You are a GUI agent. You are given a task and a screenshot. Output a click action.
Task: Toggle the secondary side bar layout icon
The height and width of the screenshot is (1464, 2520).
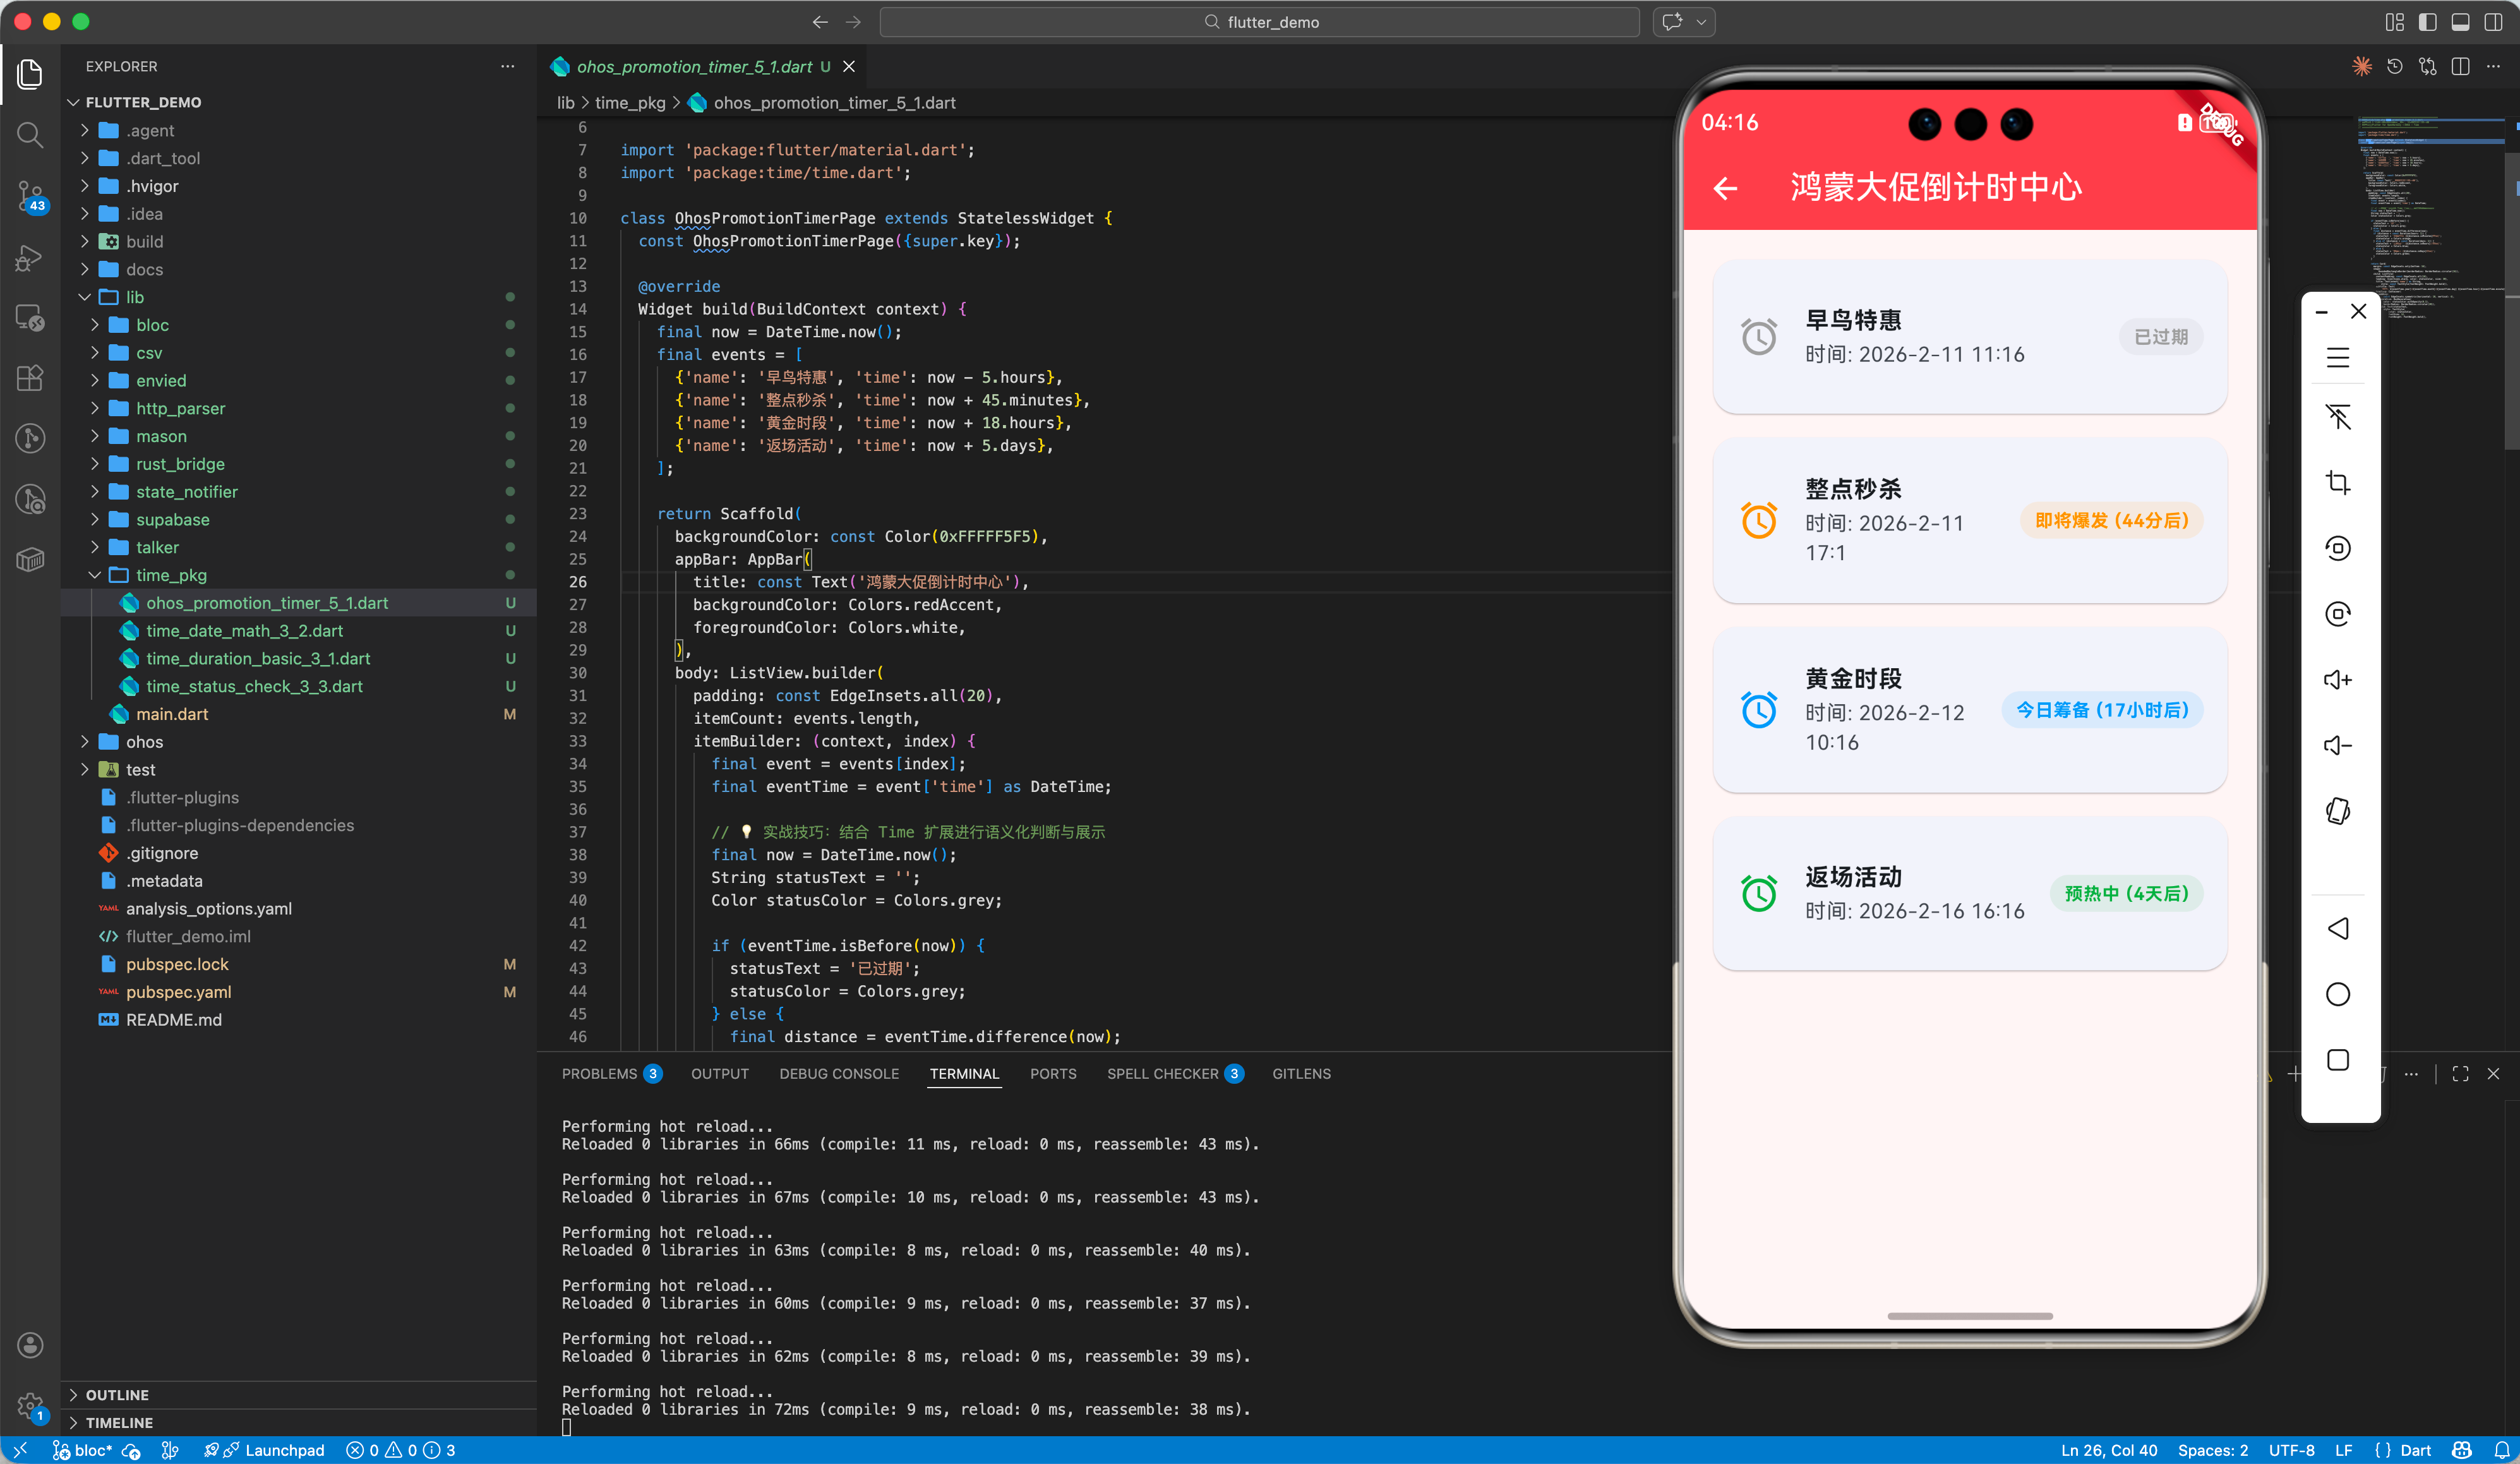[2493, 22]
